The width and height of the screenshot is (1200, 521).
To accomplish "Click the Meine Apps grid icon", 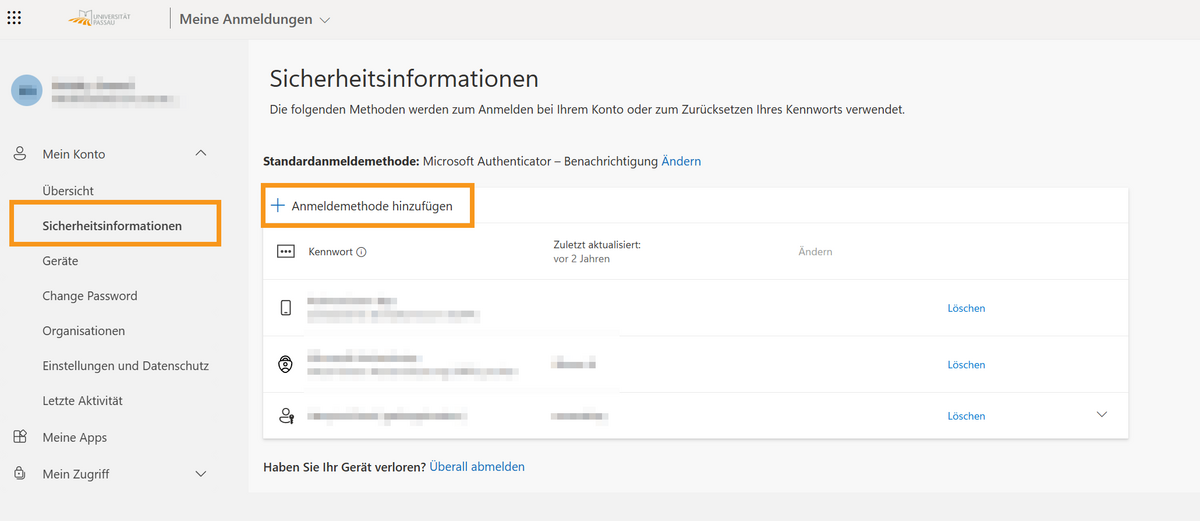I will (19, 437).
